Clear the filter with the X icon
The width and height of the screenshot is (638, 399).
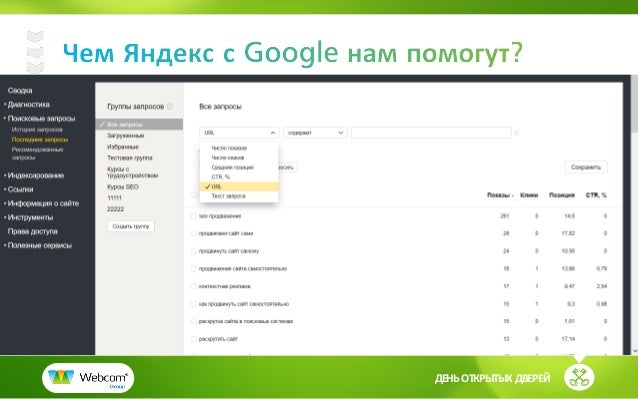click(x=516, y=133)
